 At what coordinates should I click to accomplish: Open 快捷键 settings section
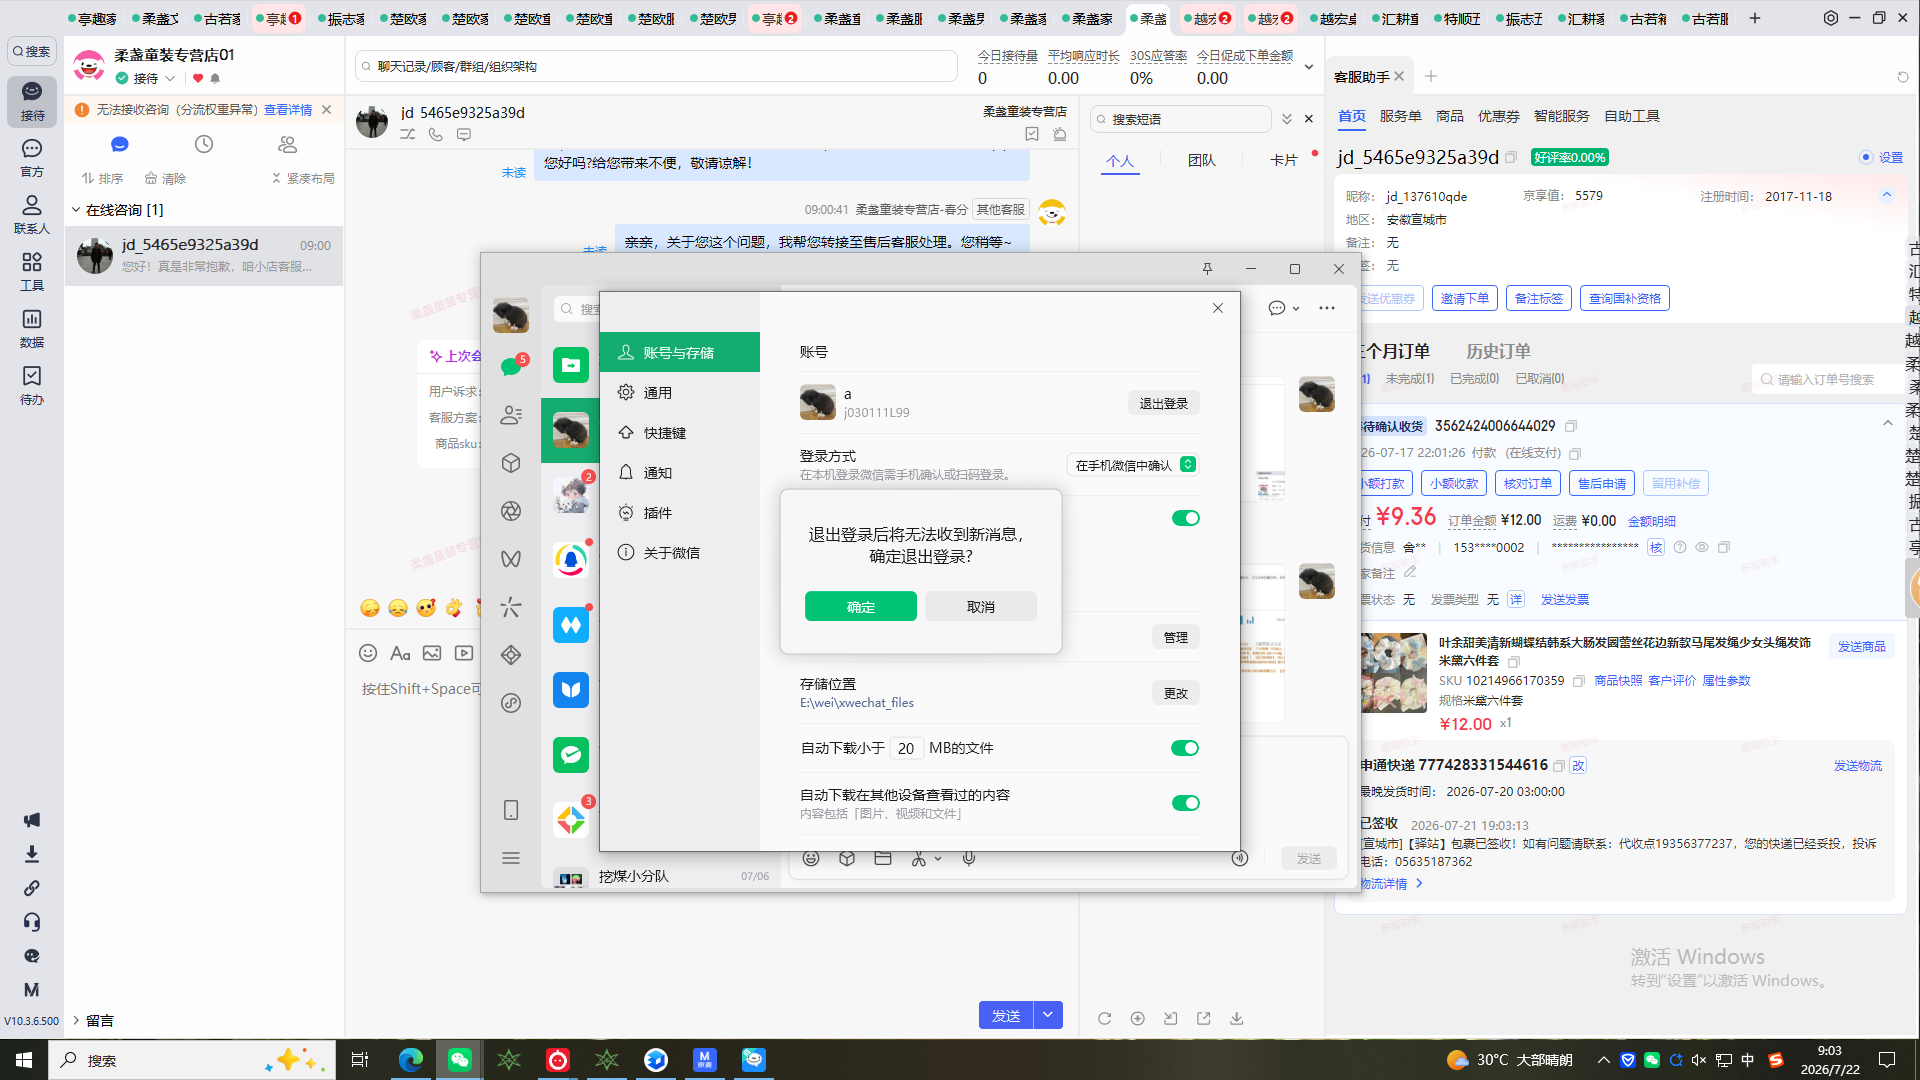[x=680, y=433]
